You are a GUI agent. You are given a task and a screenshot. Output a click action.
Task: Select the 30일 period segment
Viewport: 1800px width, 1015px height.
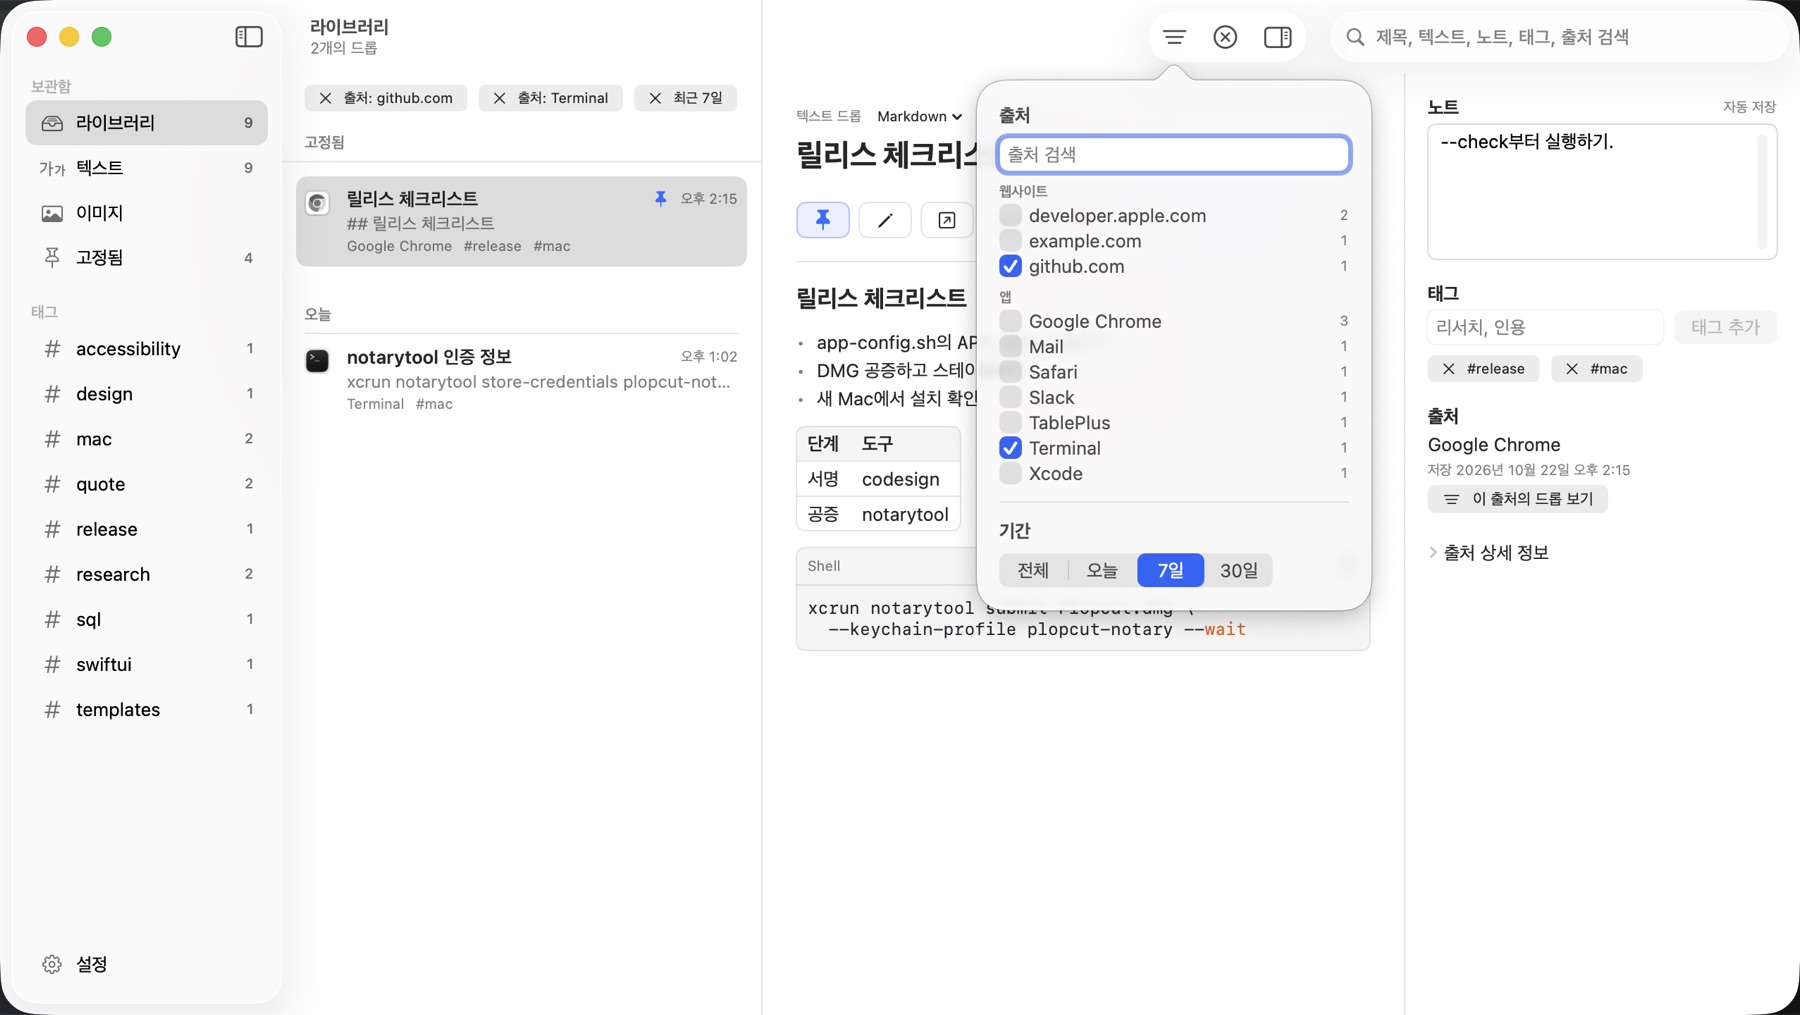point(1238,570)
